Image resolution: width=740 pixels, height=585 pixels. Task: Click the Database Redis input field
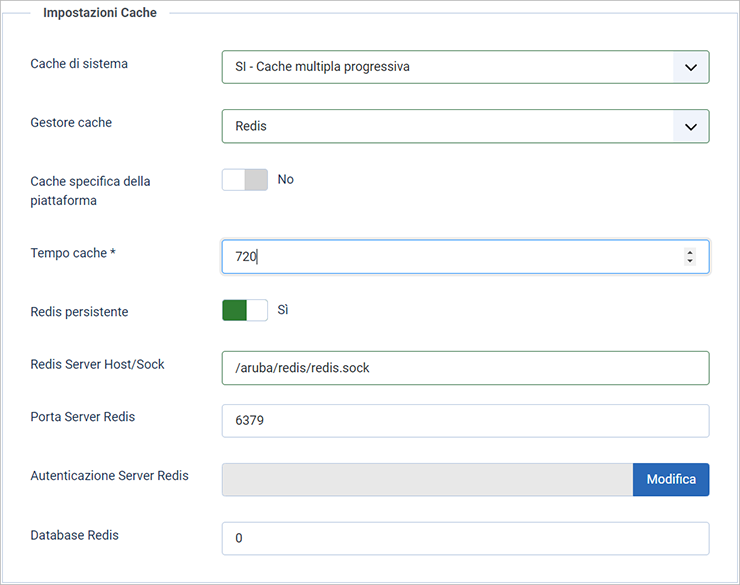pos(465,538)
